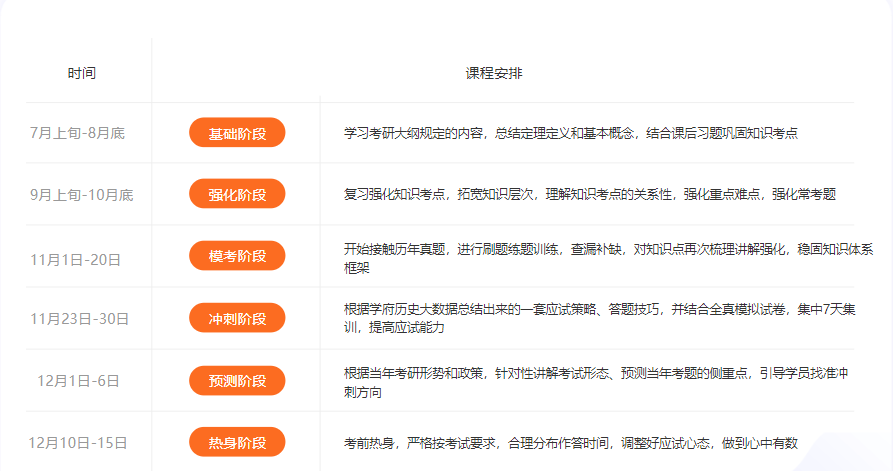Image resolution: width=893 pixels, height=471 pixels.
Task: Open the 模考阶段 stage button
Action: pyautogui.click(x=237, y=257)
